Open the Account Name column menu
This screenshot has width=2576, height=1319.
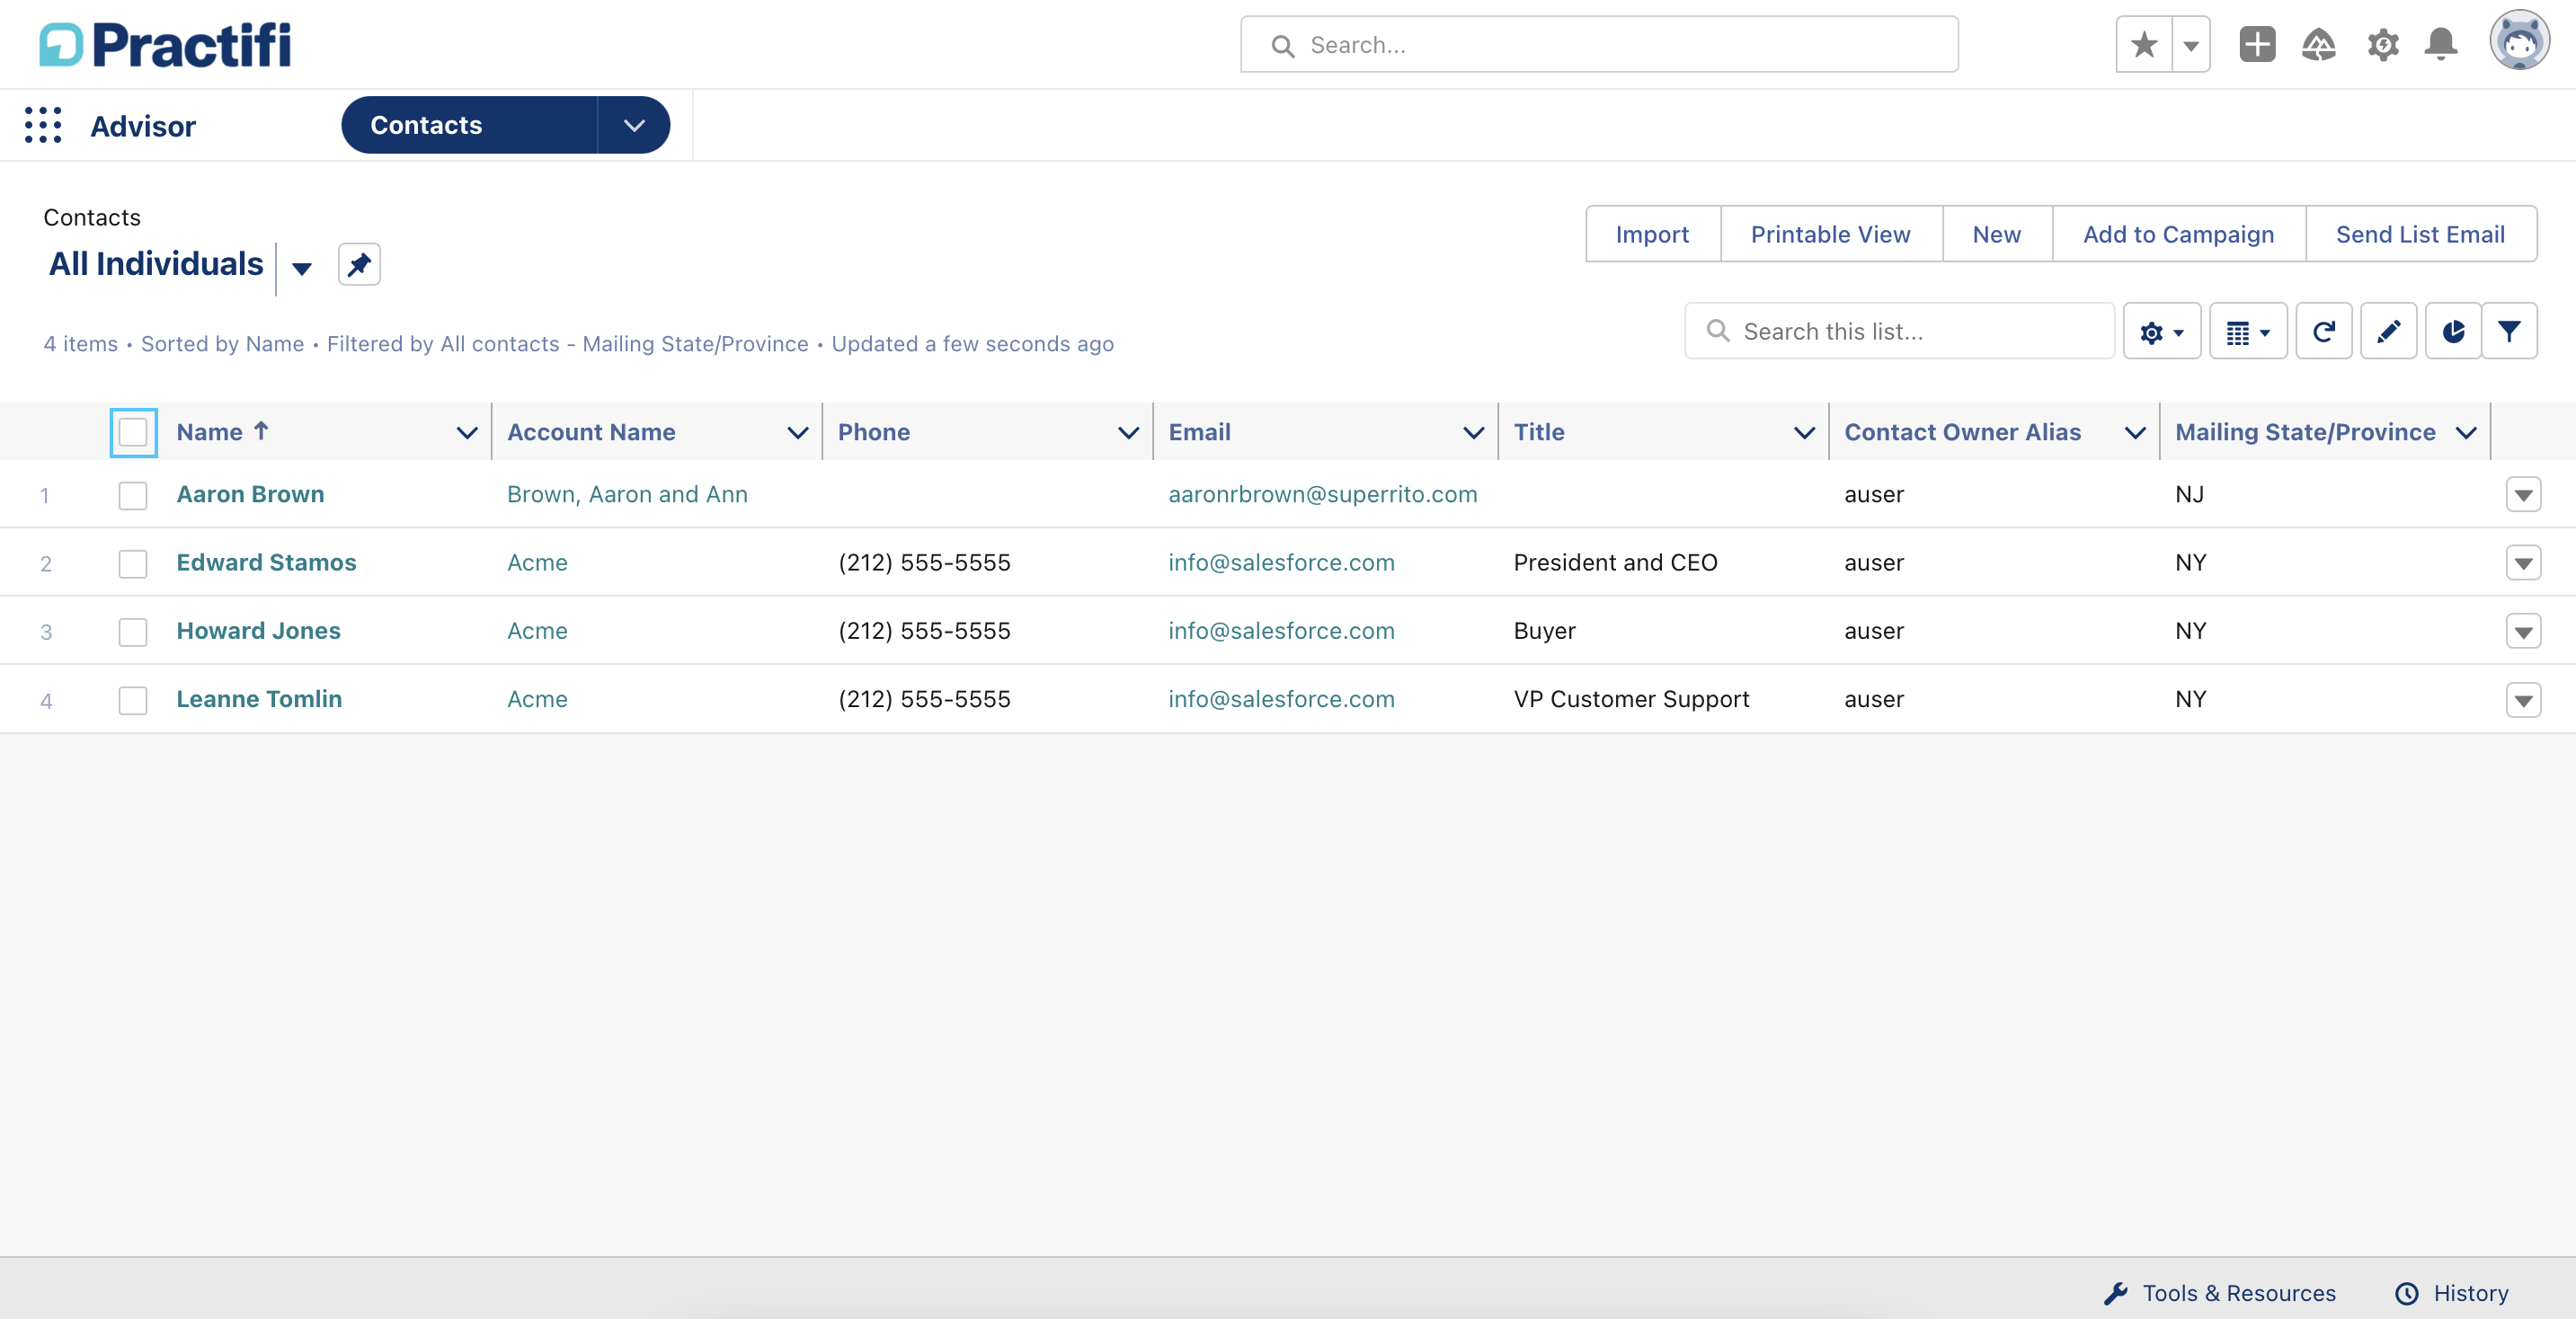pyautogui.click(x=797, y=432)
